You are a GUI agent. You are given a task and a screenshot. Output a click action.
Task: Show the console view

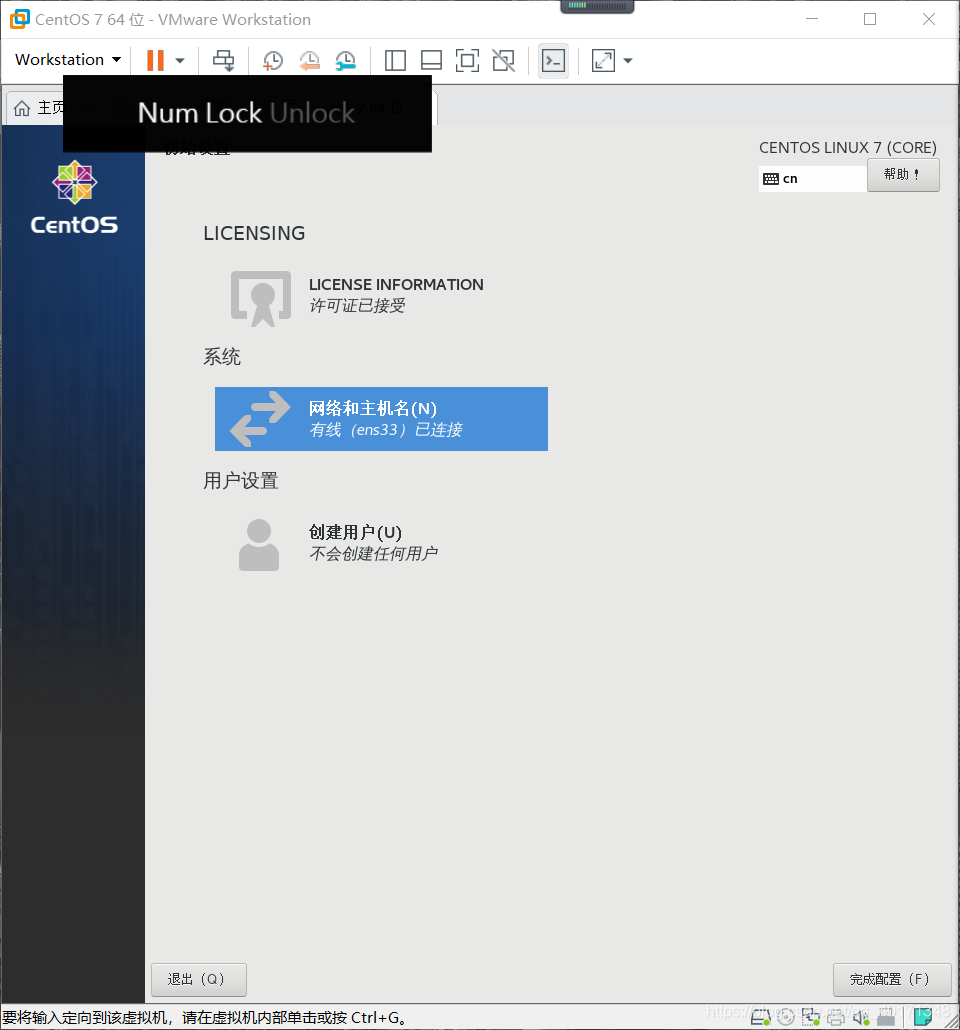[x=553, y=60]
